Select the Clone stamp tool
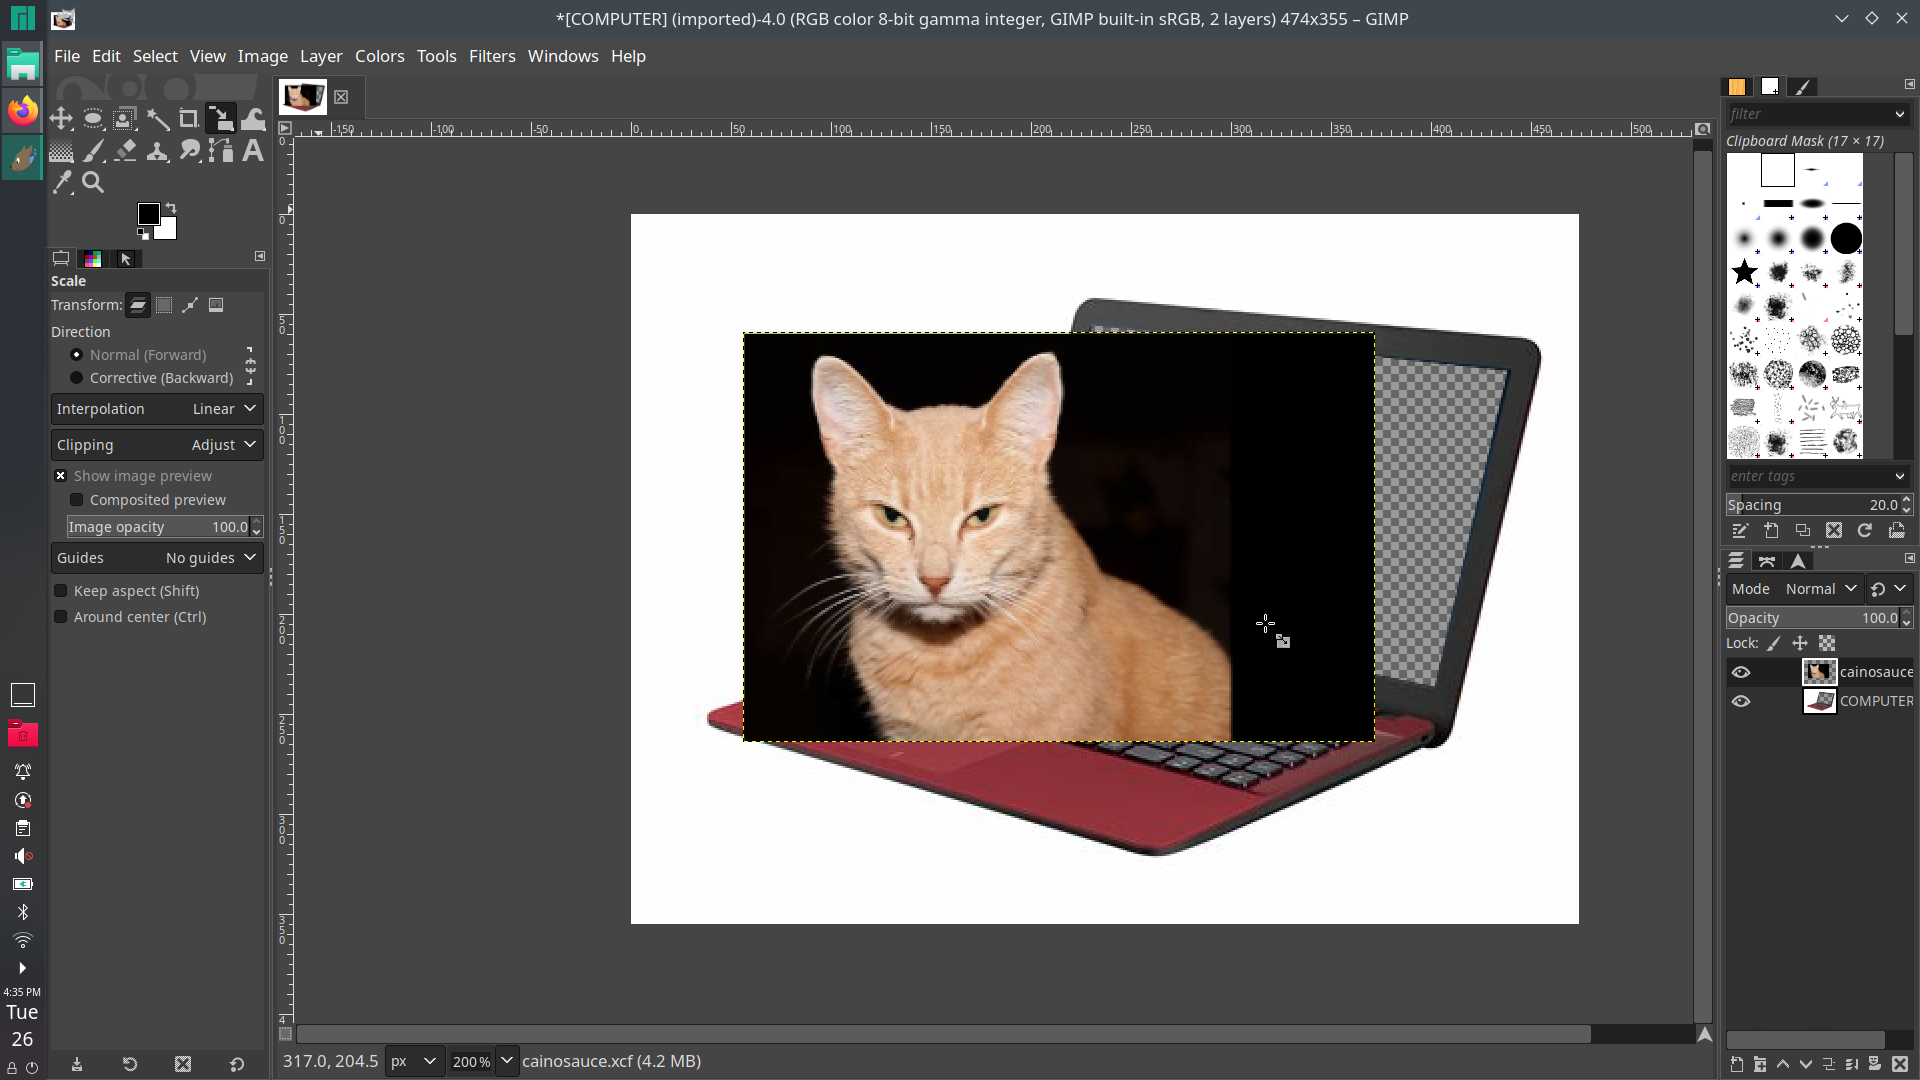The width and height of the screenshot is (1920, 1080). click(x=157, y=151)
